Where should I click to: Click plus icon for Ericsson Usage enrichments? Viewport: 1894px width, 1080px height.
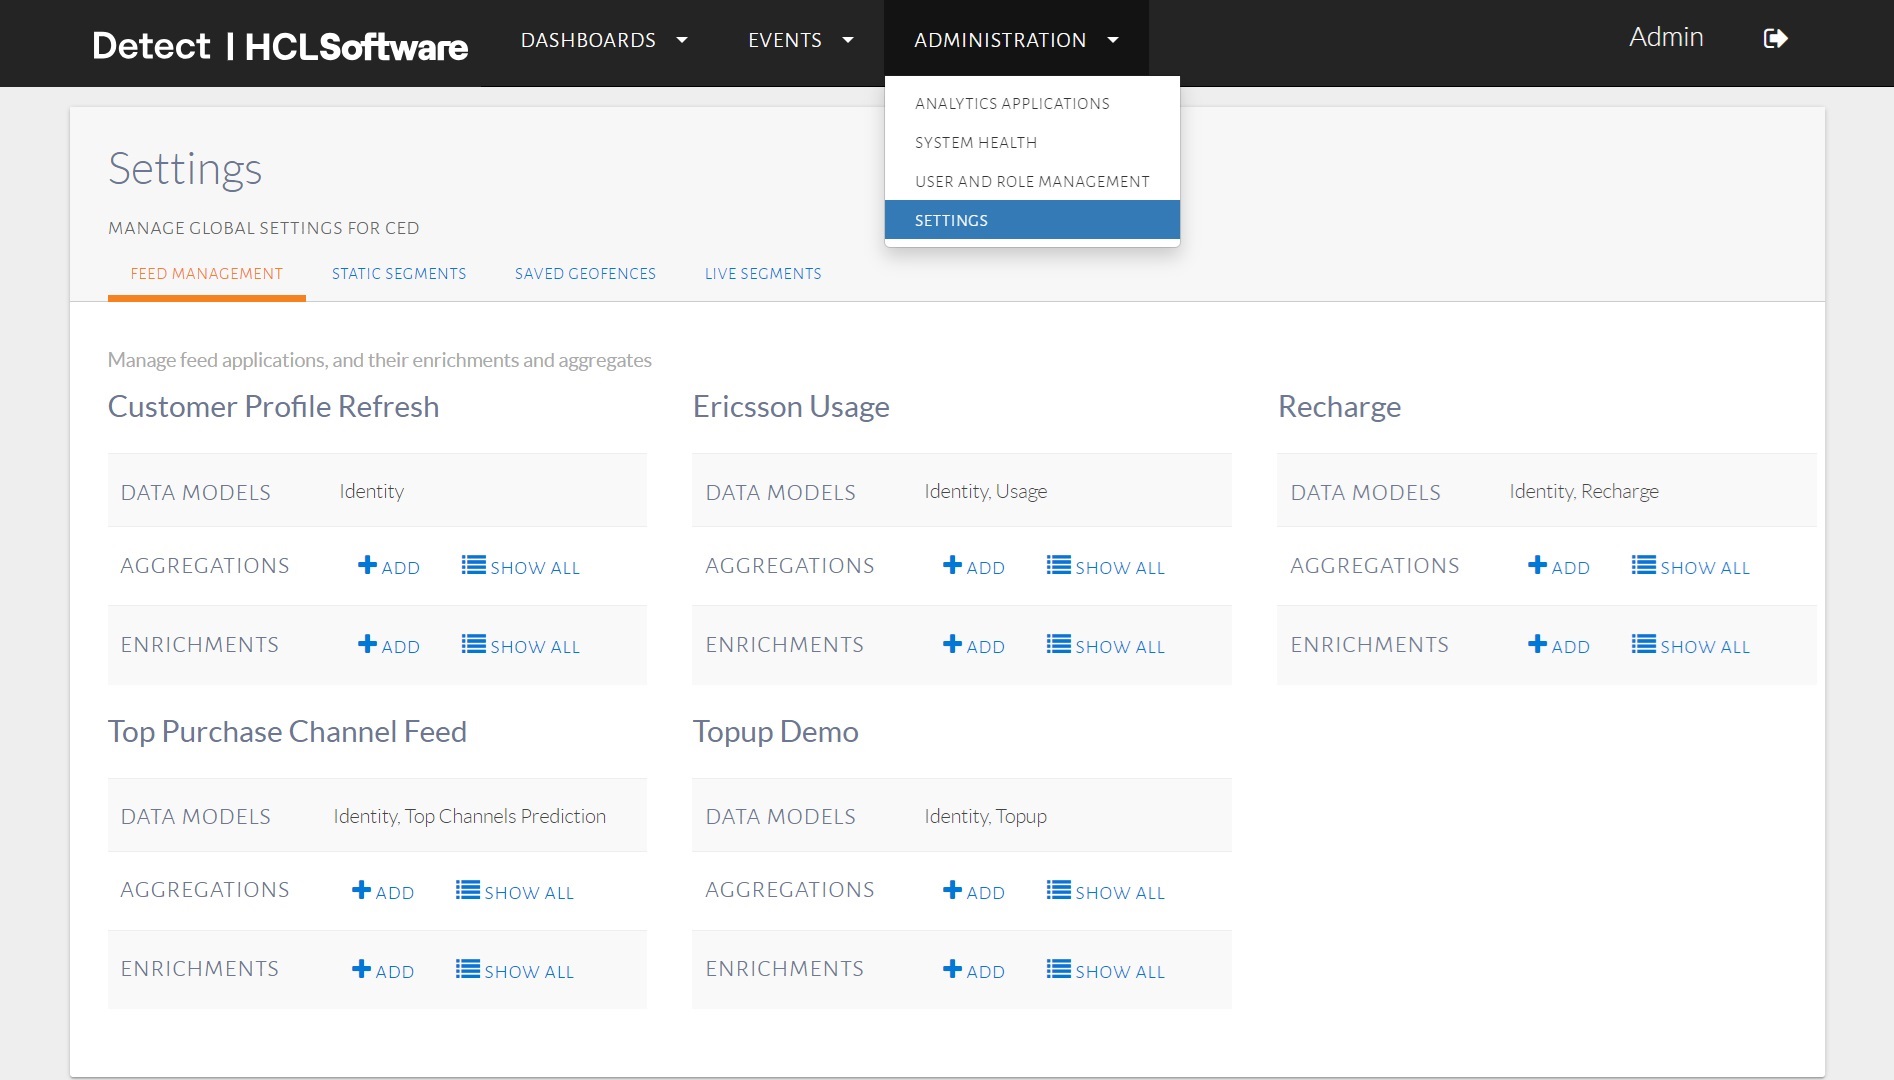coord(952,644)
